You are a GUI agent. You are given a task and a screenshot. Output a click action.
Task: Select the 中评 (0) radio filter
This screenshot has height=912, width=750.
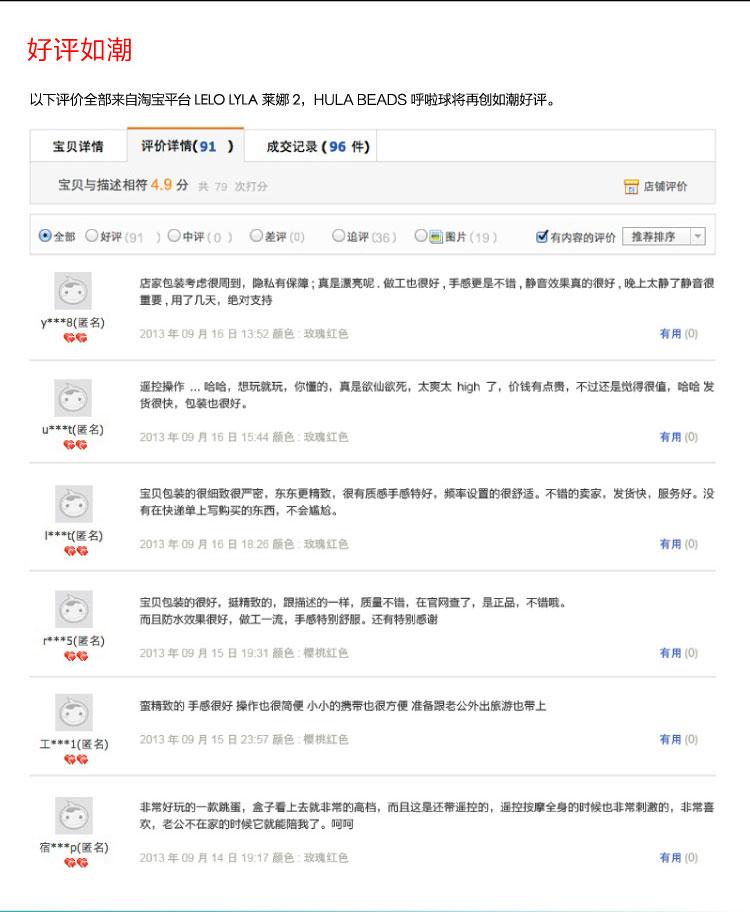pyautogui.click(x=174, y=237)
